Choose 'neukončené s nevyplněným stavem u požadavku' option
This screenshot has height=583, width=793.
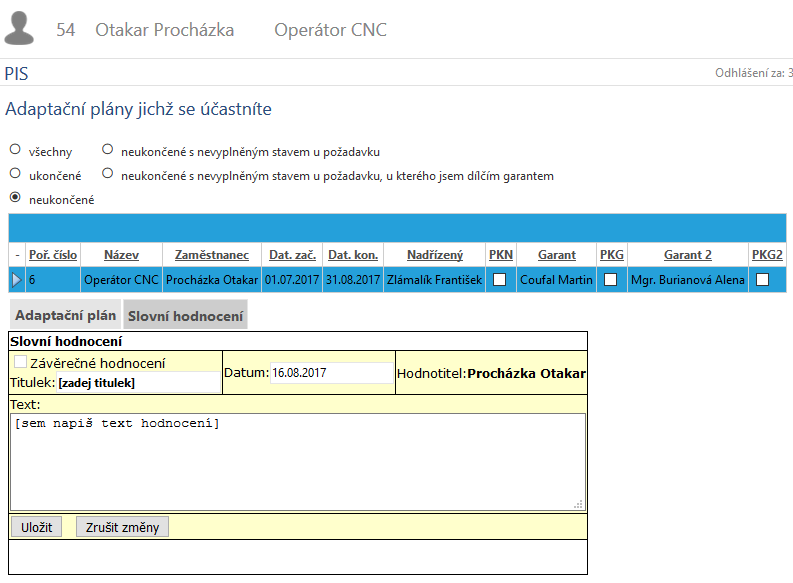[107, 149]
